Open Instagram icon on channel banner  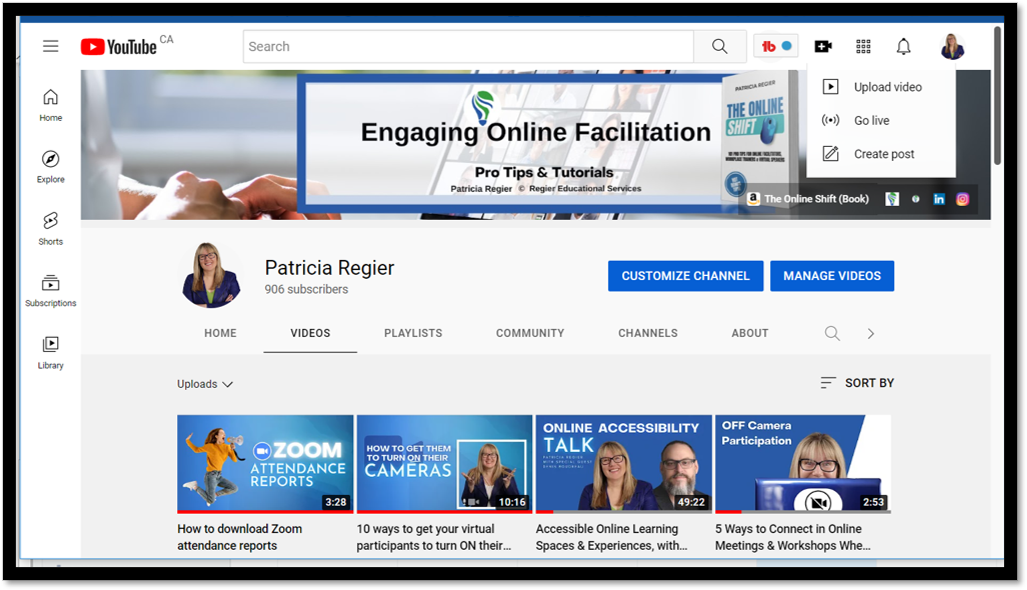pyautogui.click(x=962, y=199)
